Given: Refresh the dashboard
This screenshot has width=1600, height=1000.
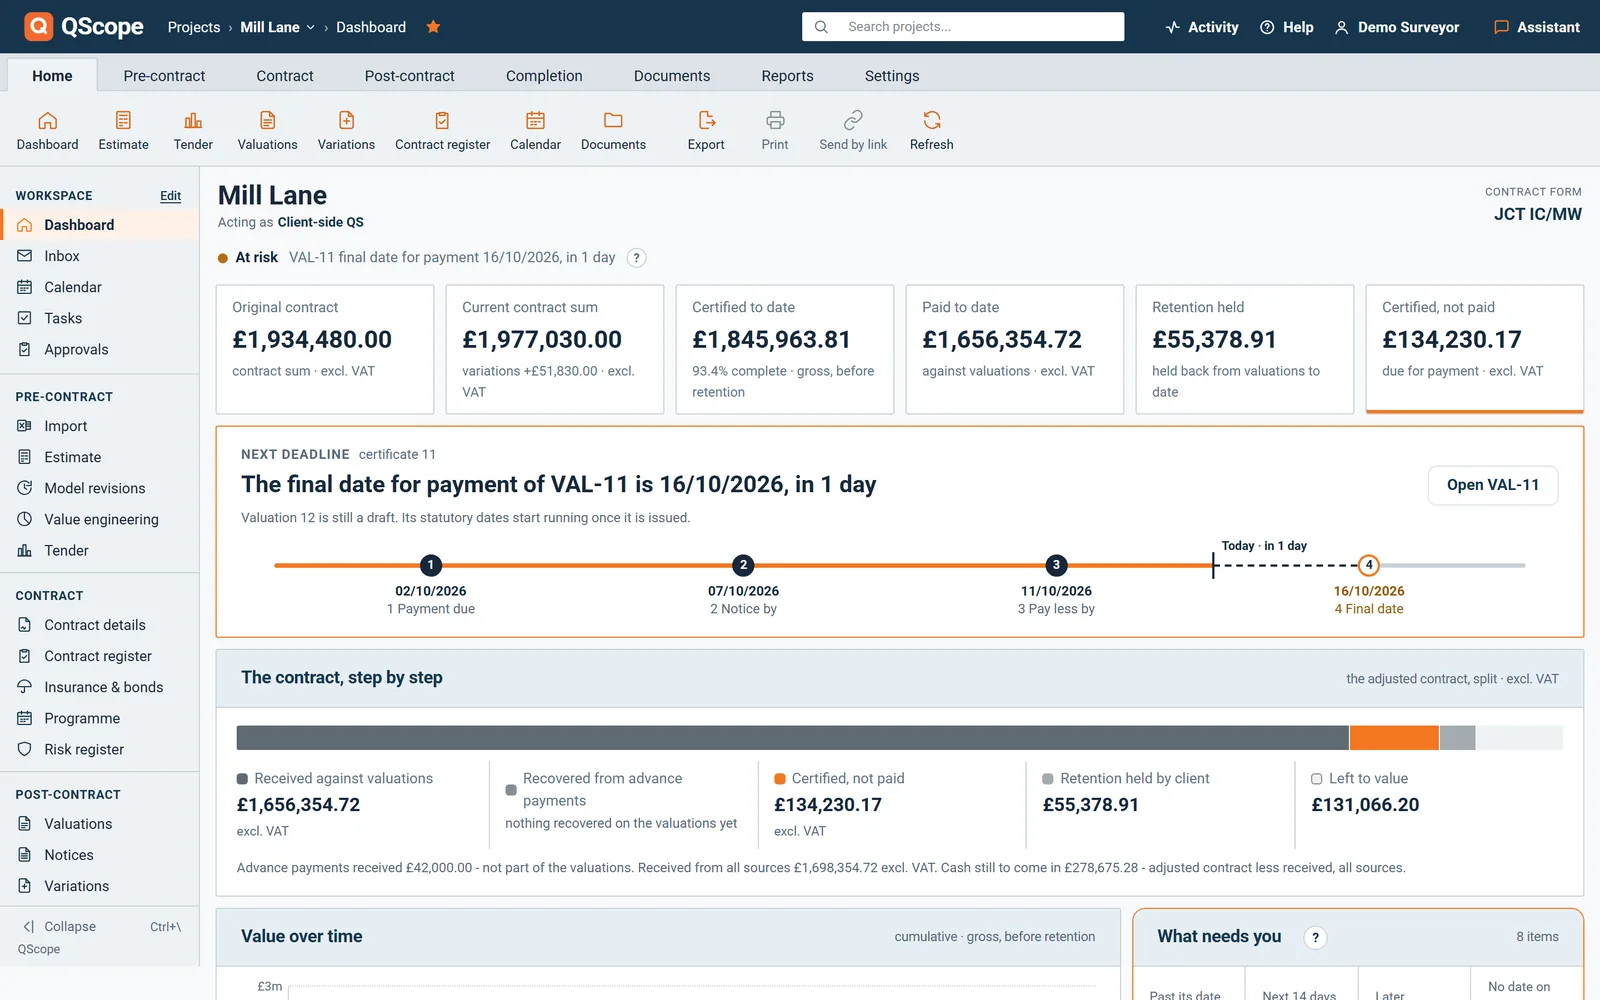Looking at the screenshot, I should [x=931, y=131].
